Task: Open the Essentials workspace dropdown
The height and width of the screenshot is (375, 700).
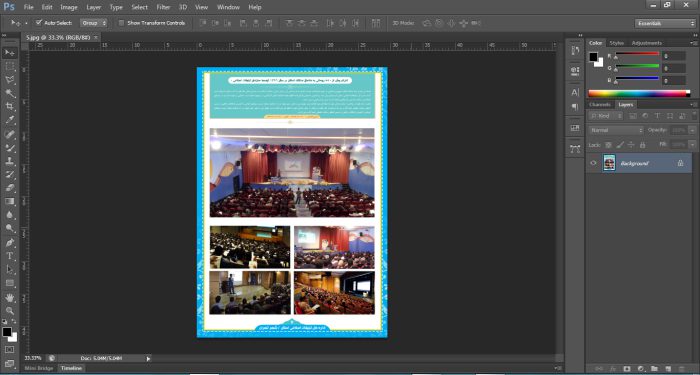Action: [x=665, y=23]
